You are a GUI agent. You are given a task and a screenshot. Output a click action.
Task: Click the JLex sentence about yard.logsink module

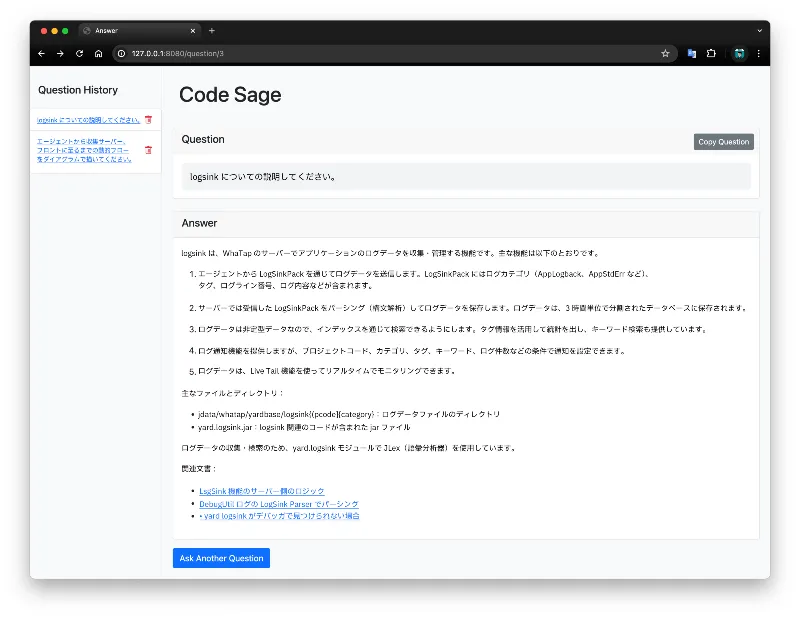pyautogui.click(x=349, y=448)
